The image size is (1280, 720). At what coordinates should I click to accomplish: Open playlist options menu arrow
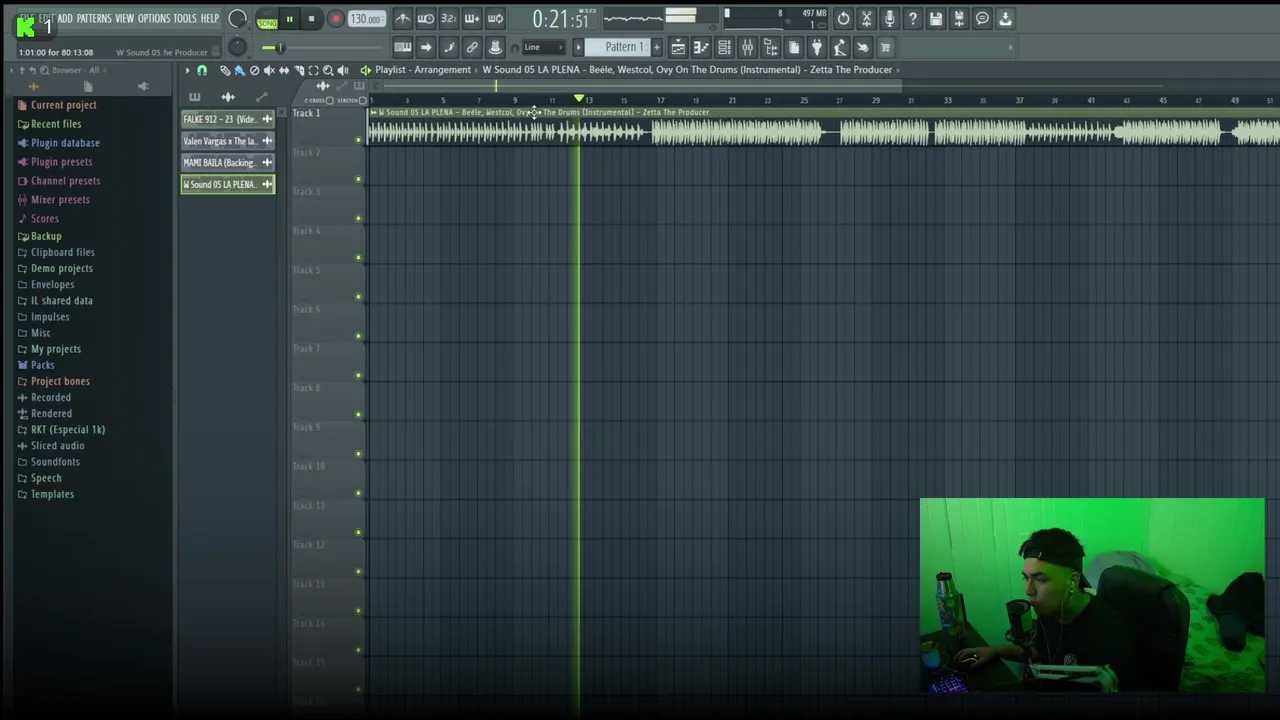click(186, 70)
